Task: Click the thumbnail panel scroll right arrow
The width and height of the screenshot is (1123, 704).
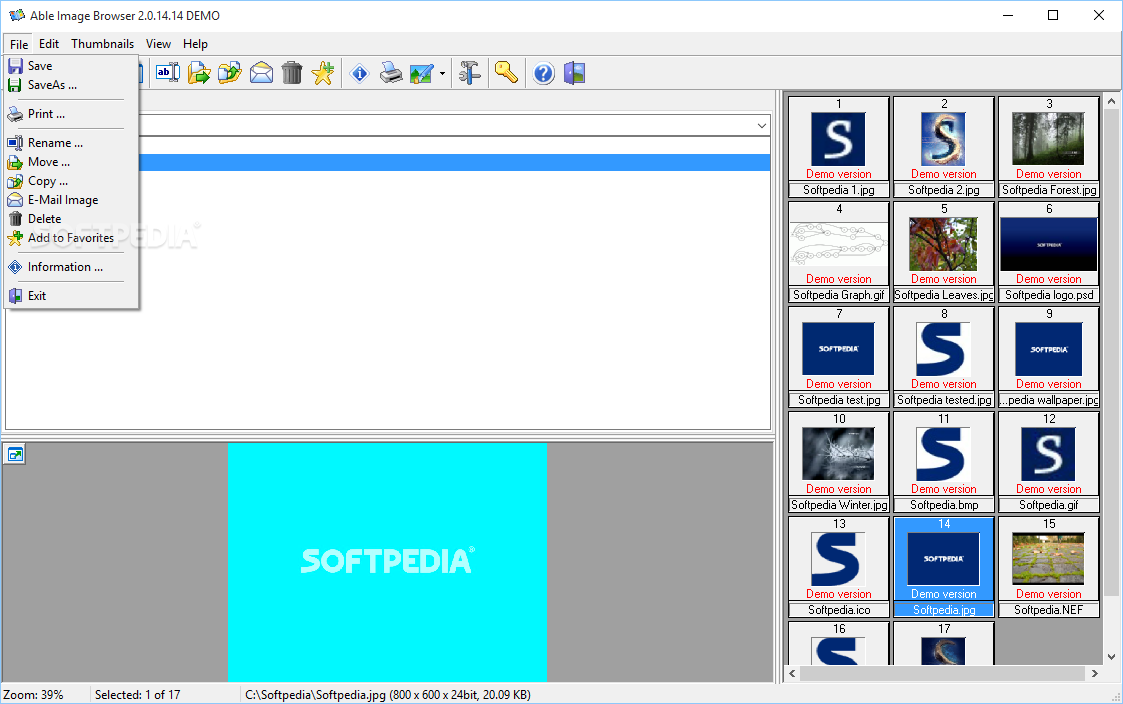Action: click(1094, 673)
